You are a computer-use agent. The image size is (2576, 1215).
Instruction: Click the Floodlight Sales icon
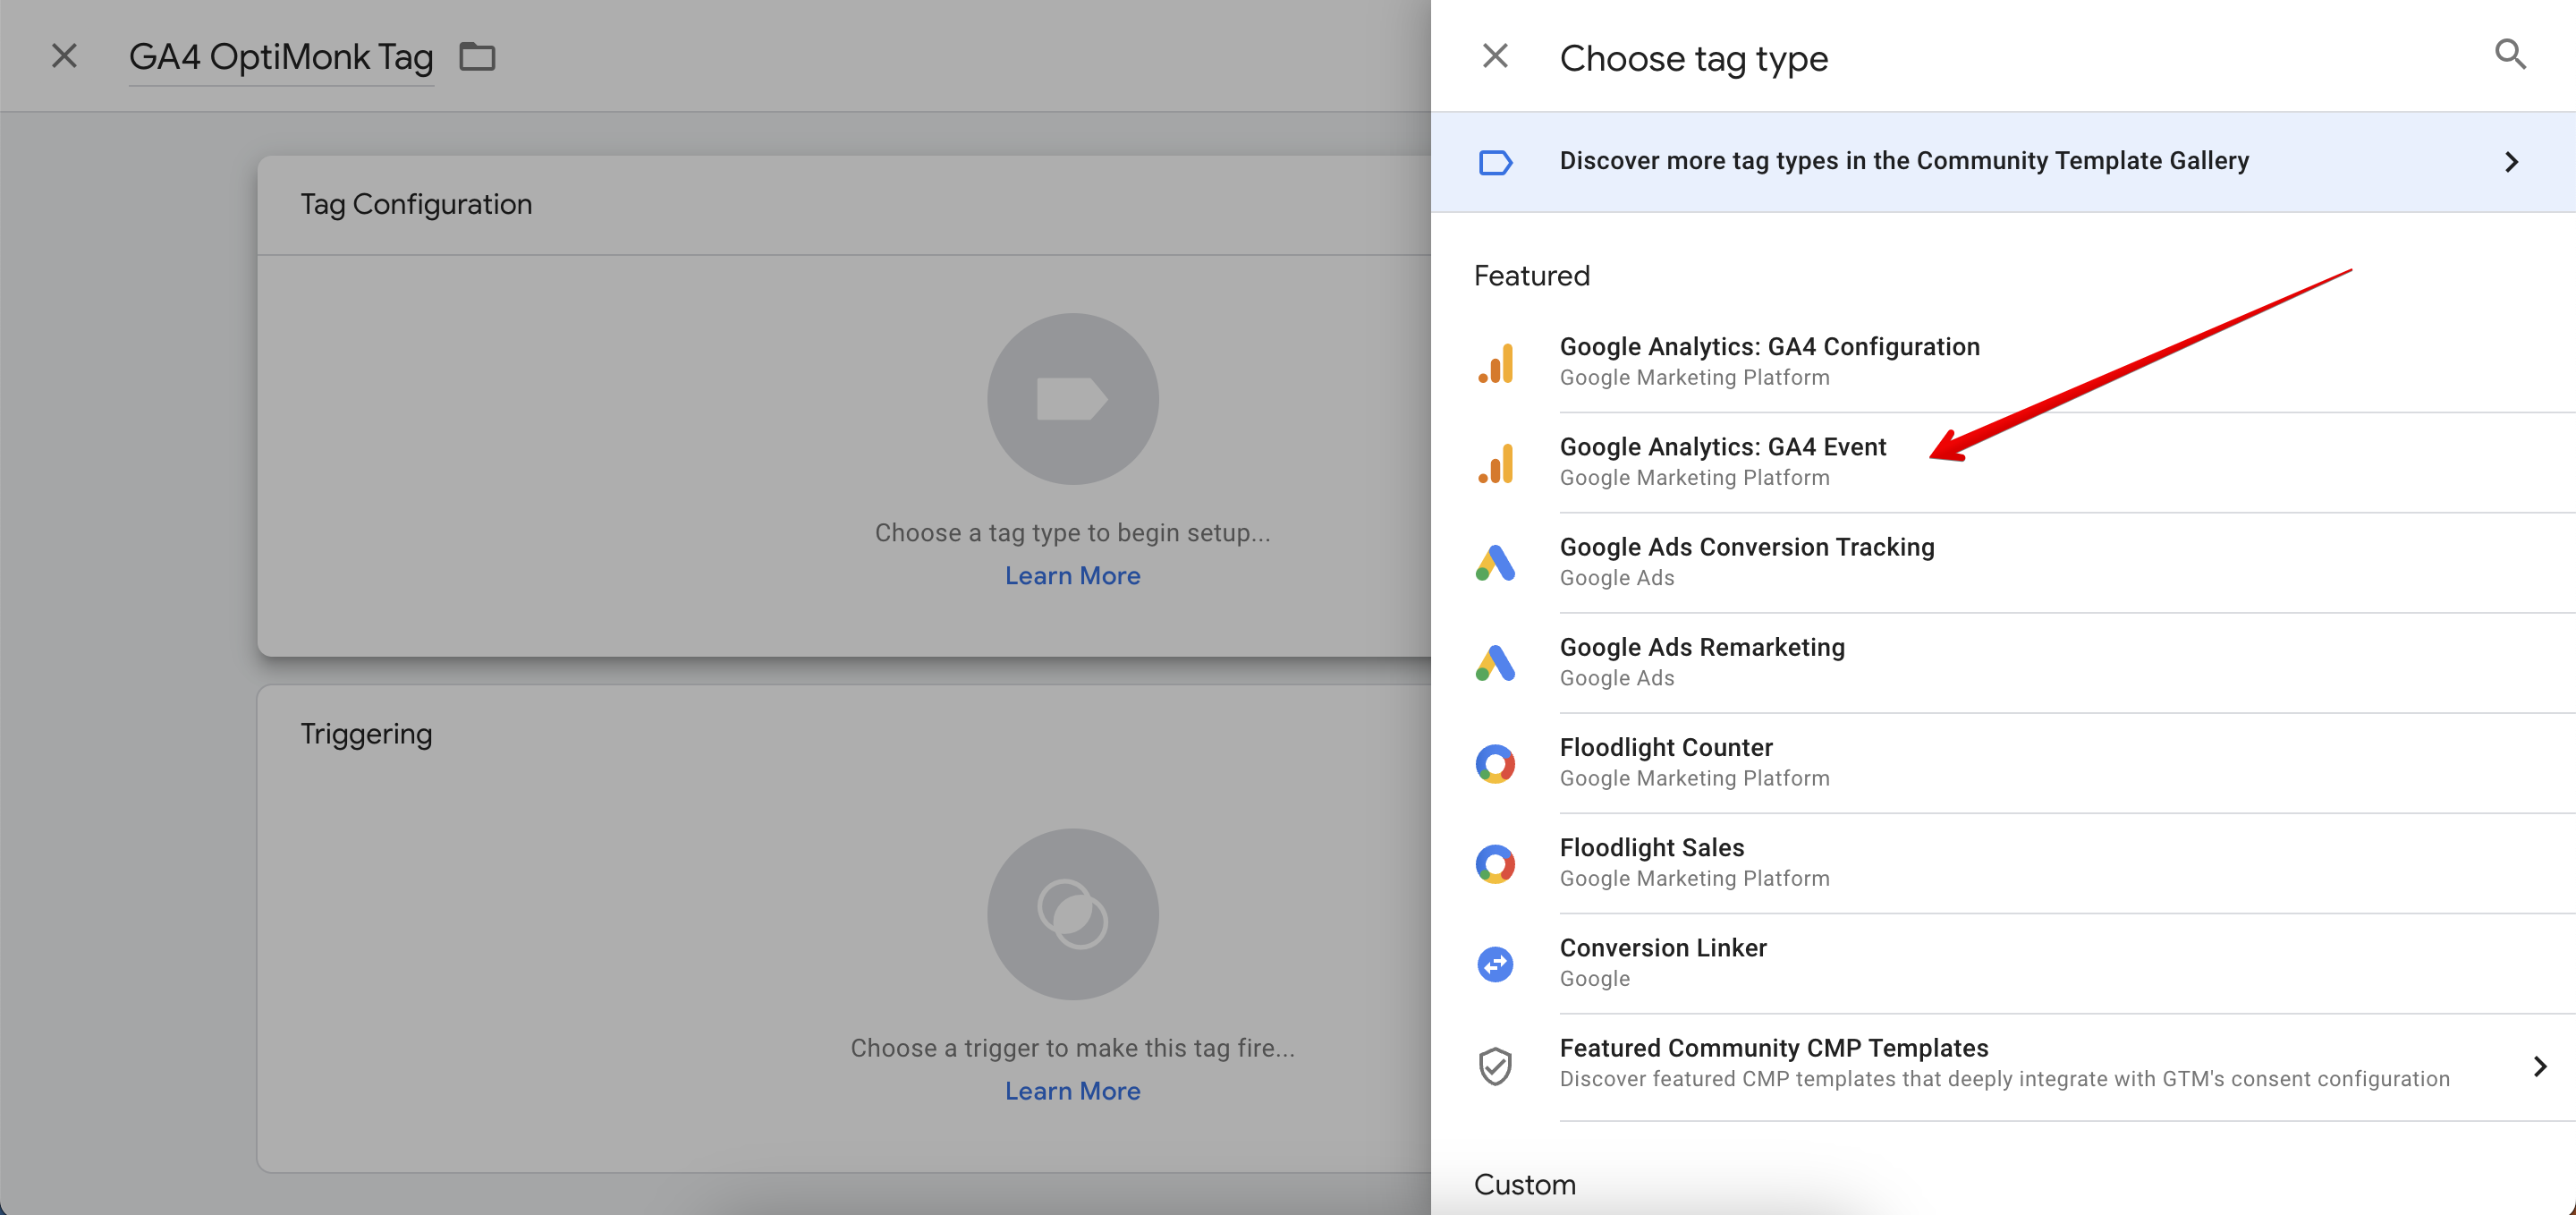pos(1495,864)
